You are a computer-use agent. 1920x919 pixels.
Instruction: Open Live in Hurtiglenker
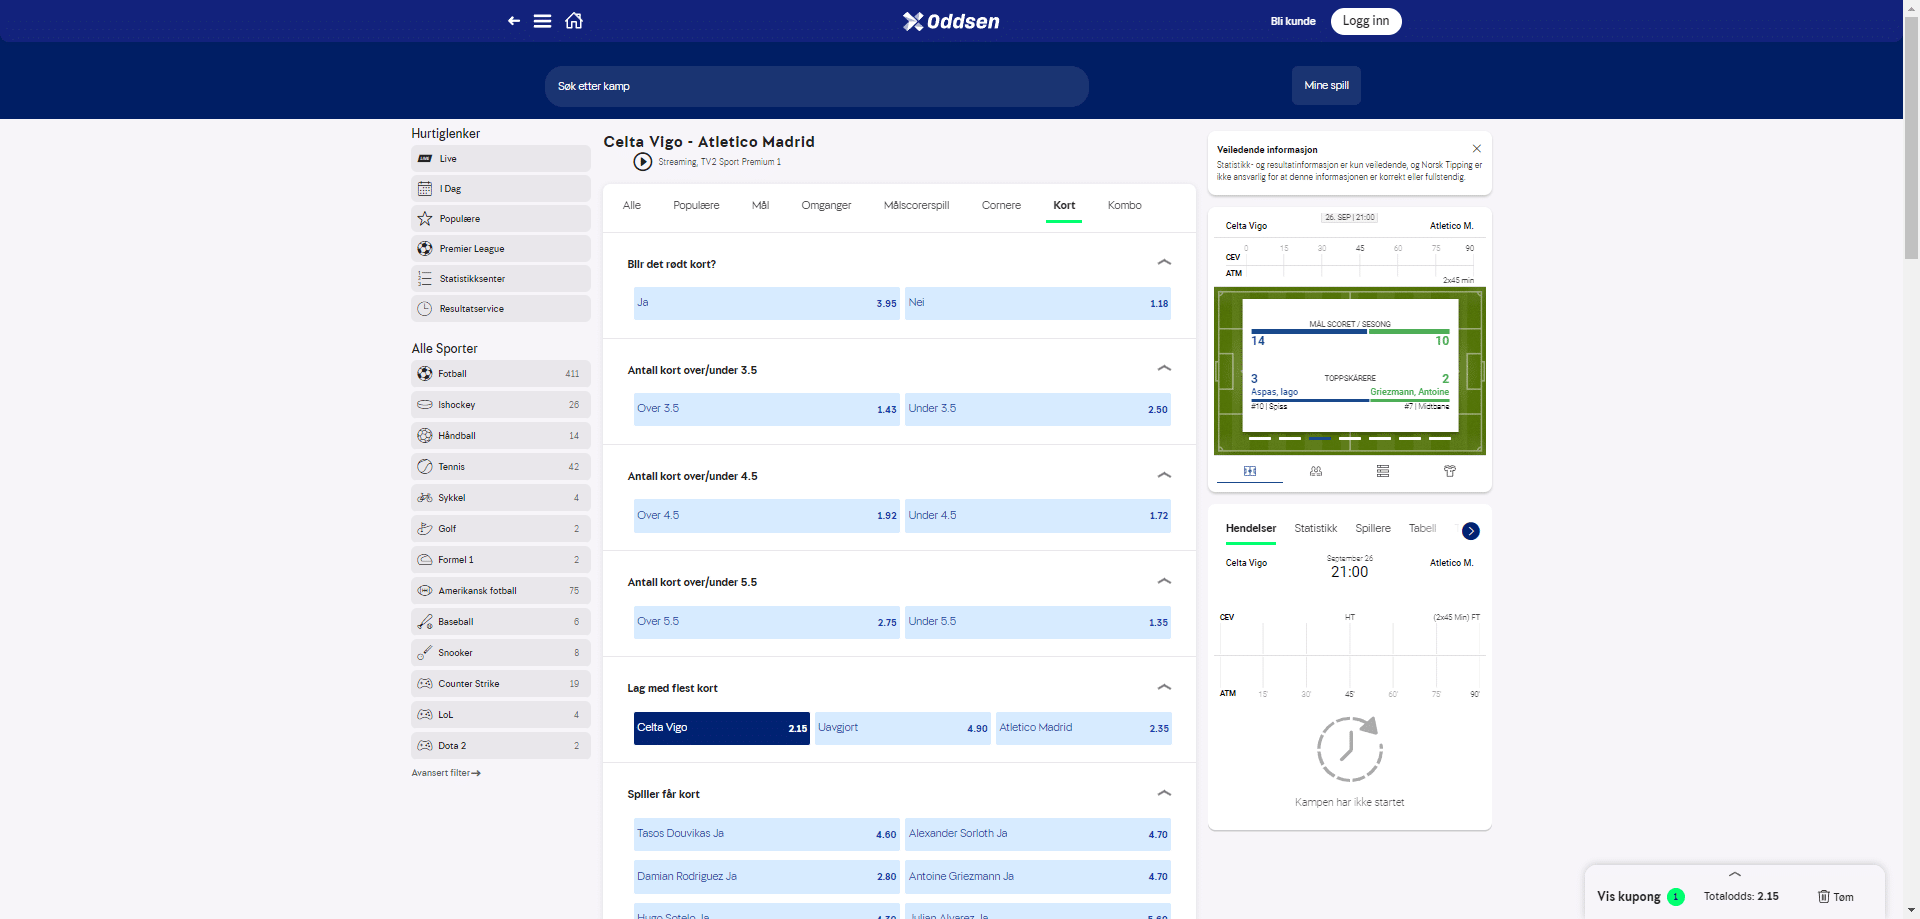click(x=501, y=159)
